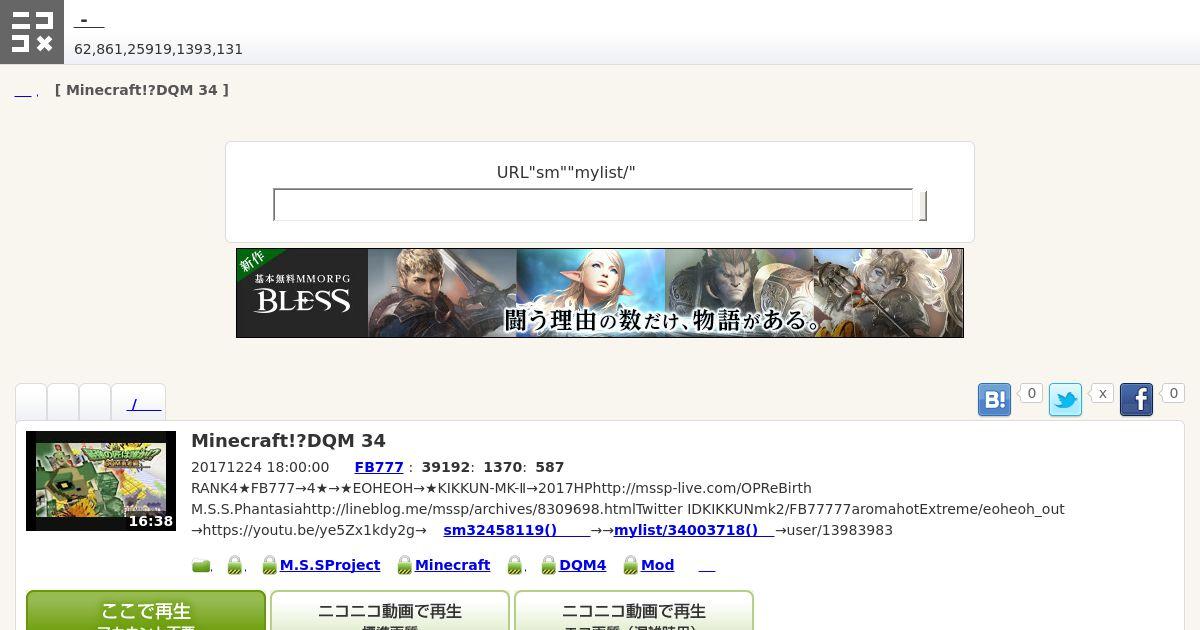Open the BLESS MMORPG banner advertisement

click(x=600, y=293)
